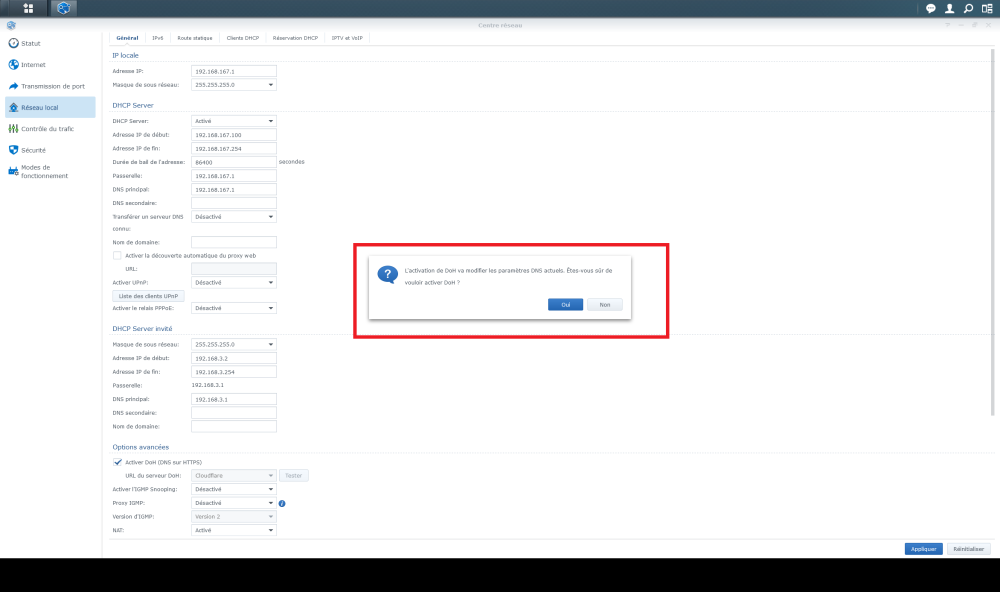Open DHCP Server invité subnet mask dropdown

tap(234, 344)
